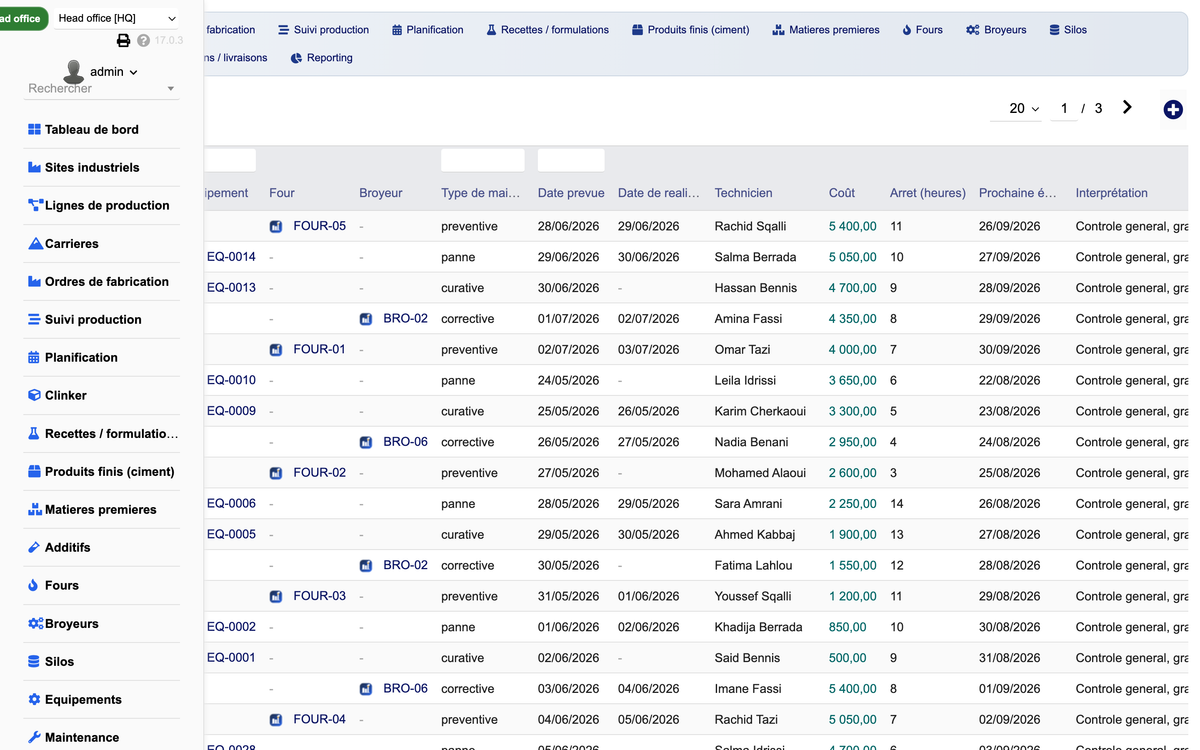The width and height of the screenshot is (1200, 750).
Task: Select cost value 850,00
Action: (x=847, y=627)
